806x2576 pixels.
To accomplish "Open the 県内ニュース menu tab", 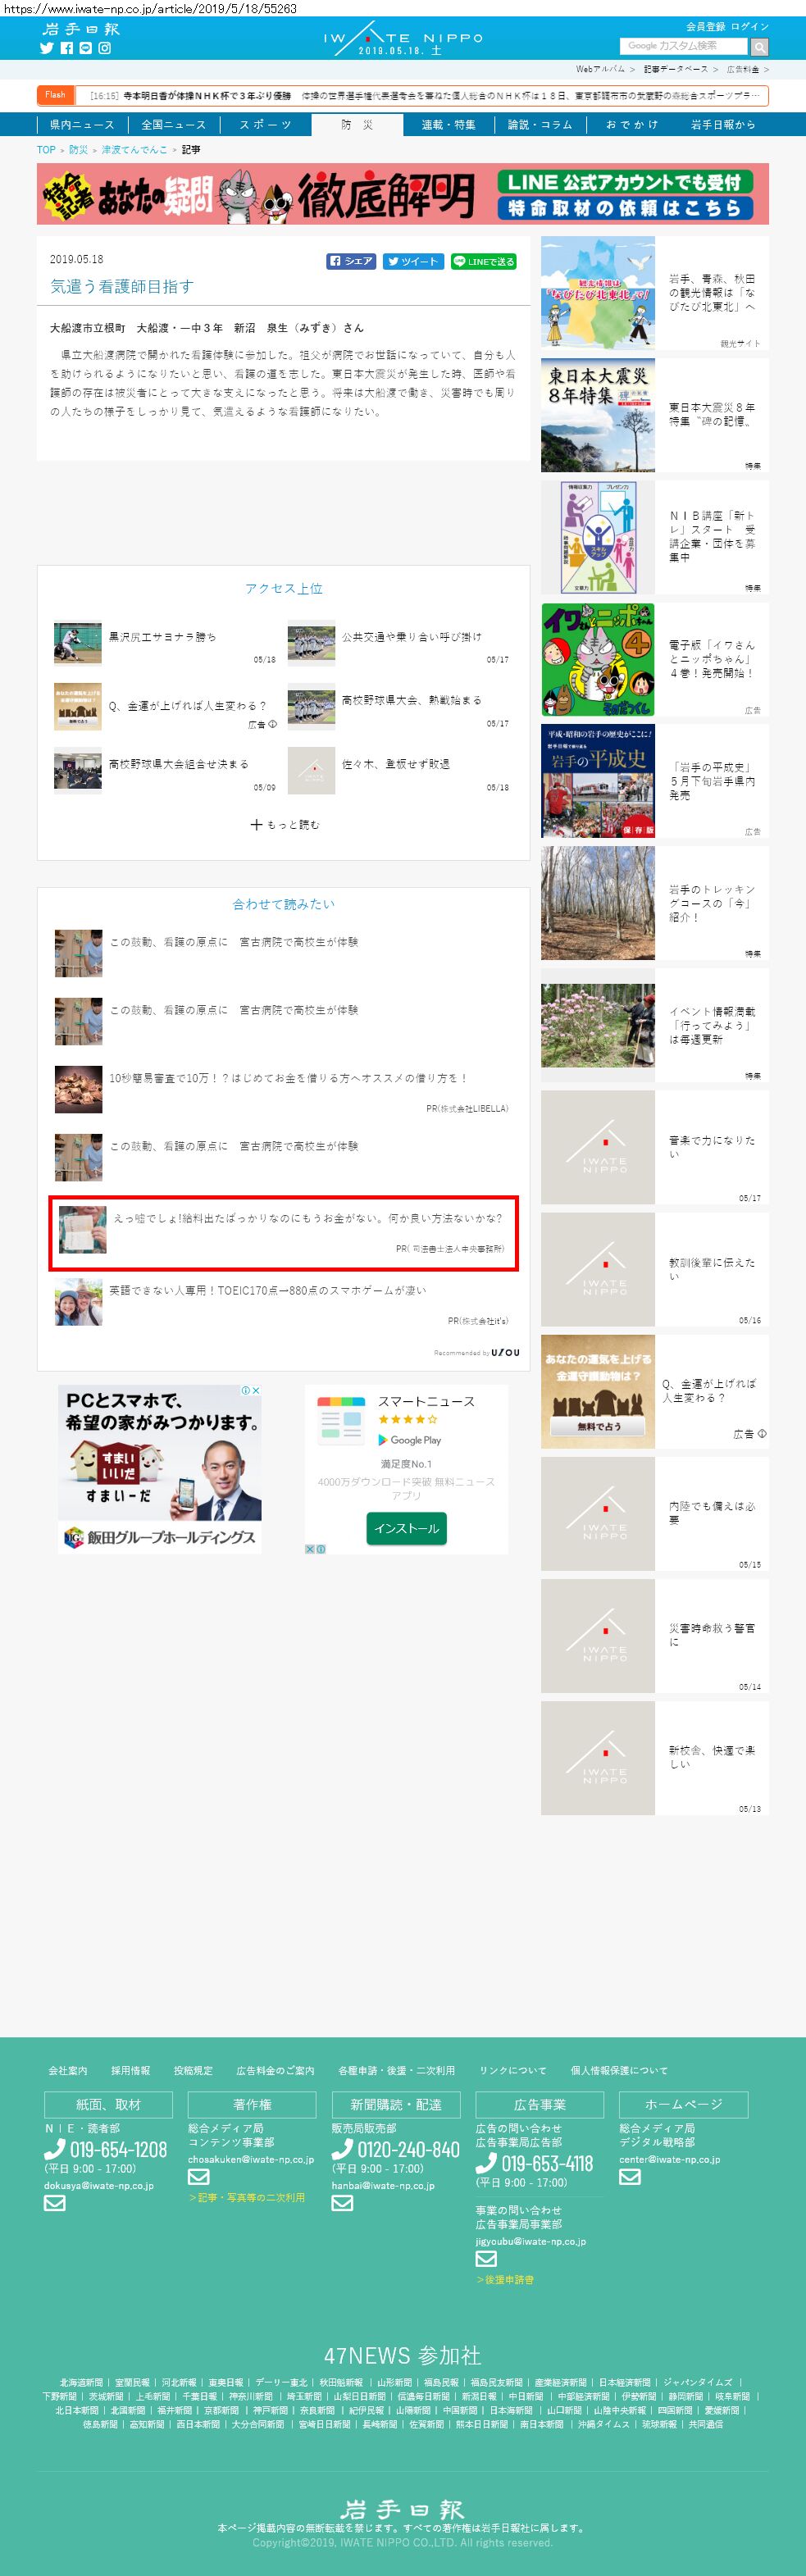I will point(82,125).
